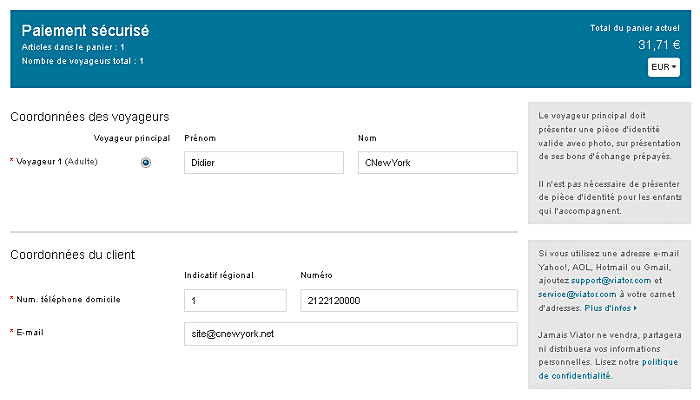The image size is (700, 400).
Task: Open the EUR currency dropdown
Action: [x=663, y=67]
